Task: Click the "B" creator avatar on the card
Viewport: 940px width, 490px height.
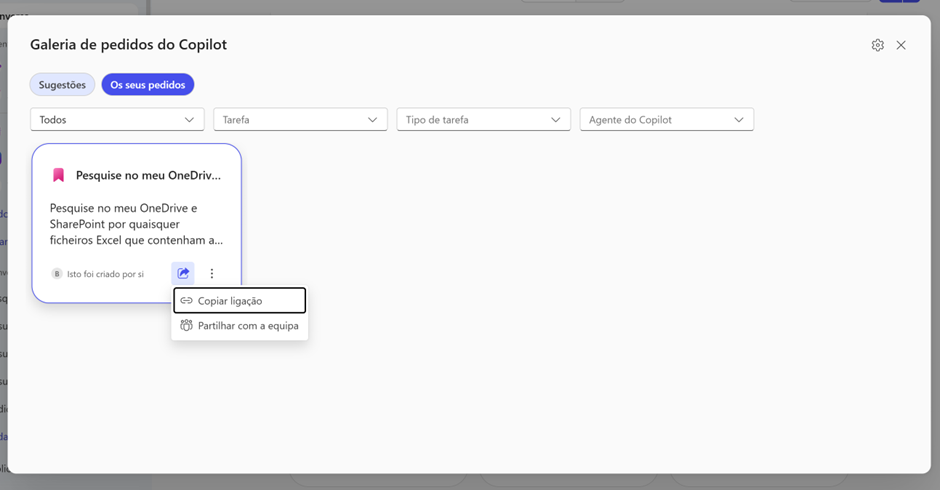Action: click(57, 274)
